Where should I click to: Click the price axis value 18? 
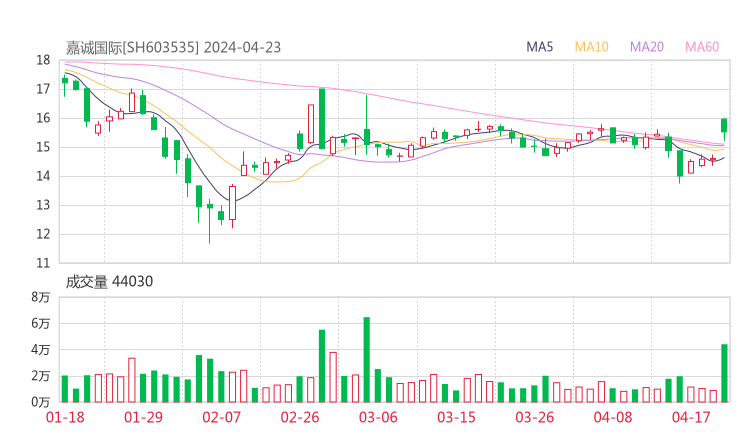click(x=43, y=60)
